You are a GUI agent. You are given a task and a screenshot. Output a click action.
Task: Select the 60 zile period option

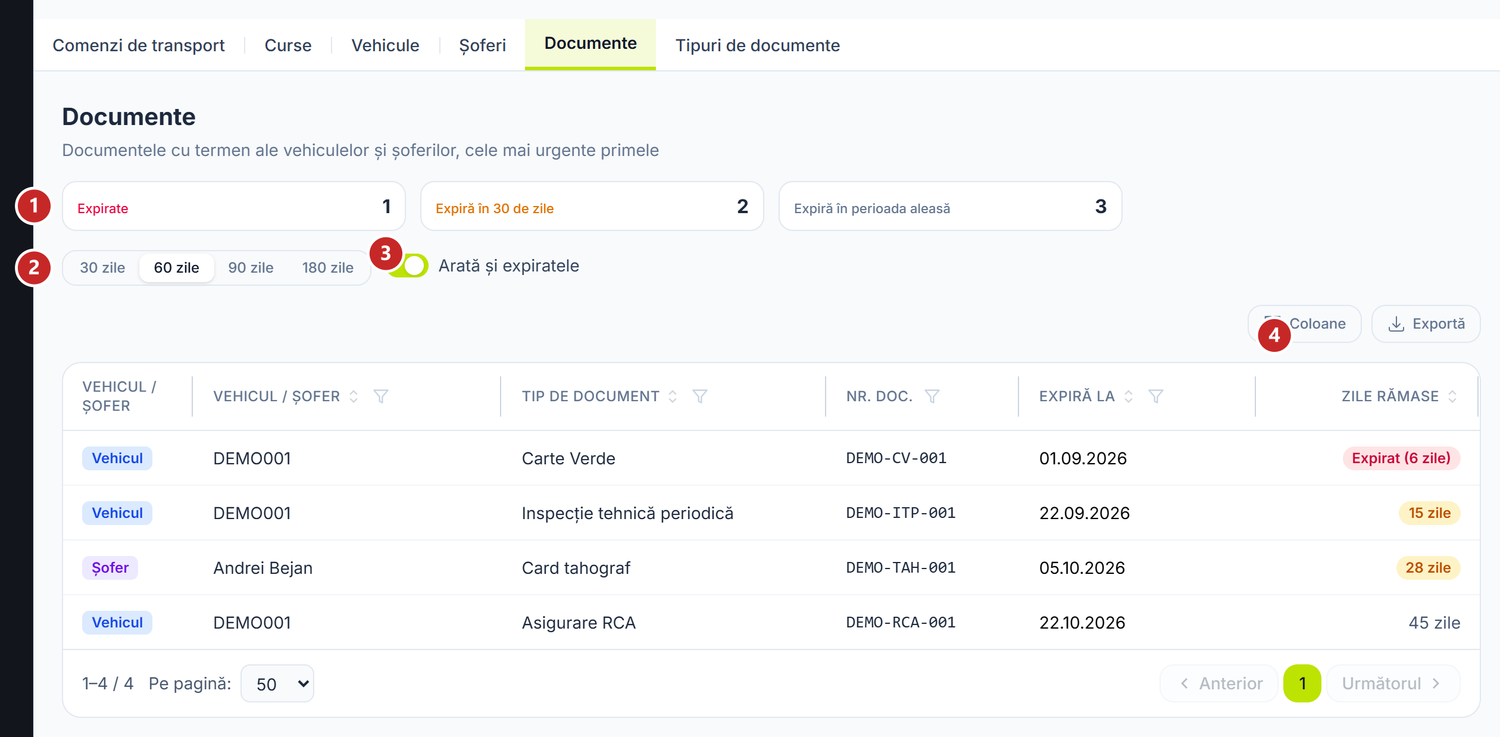[177, 268]
